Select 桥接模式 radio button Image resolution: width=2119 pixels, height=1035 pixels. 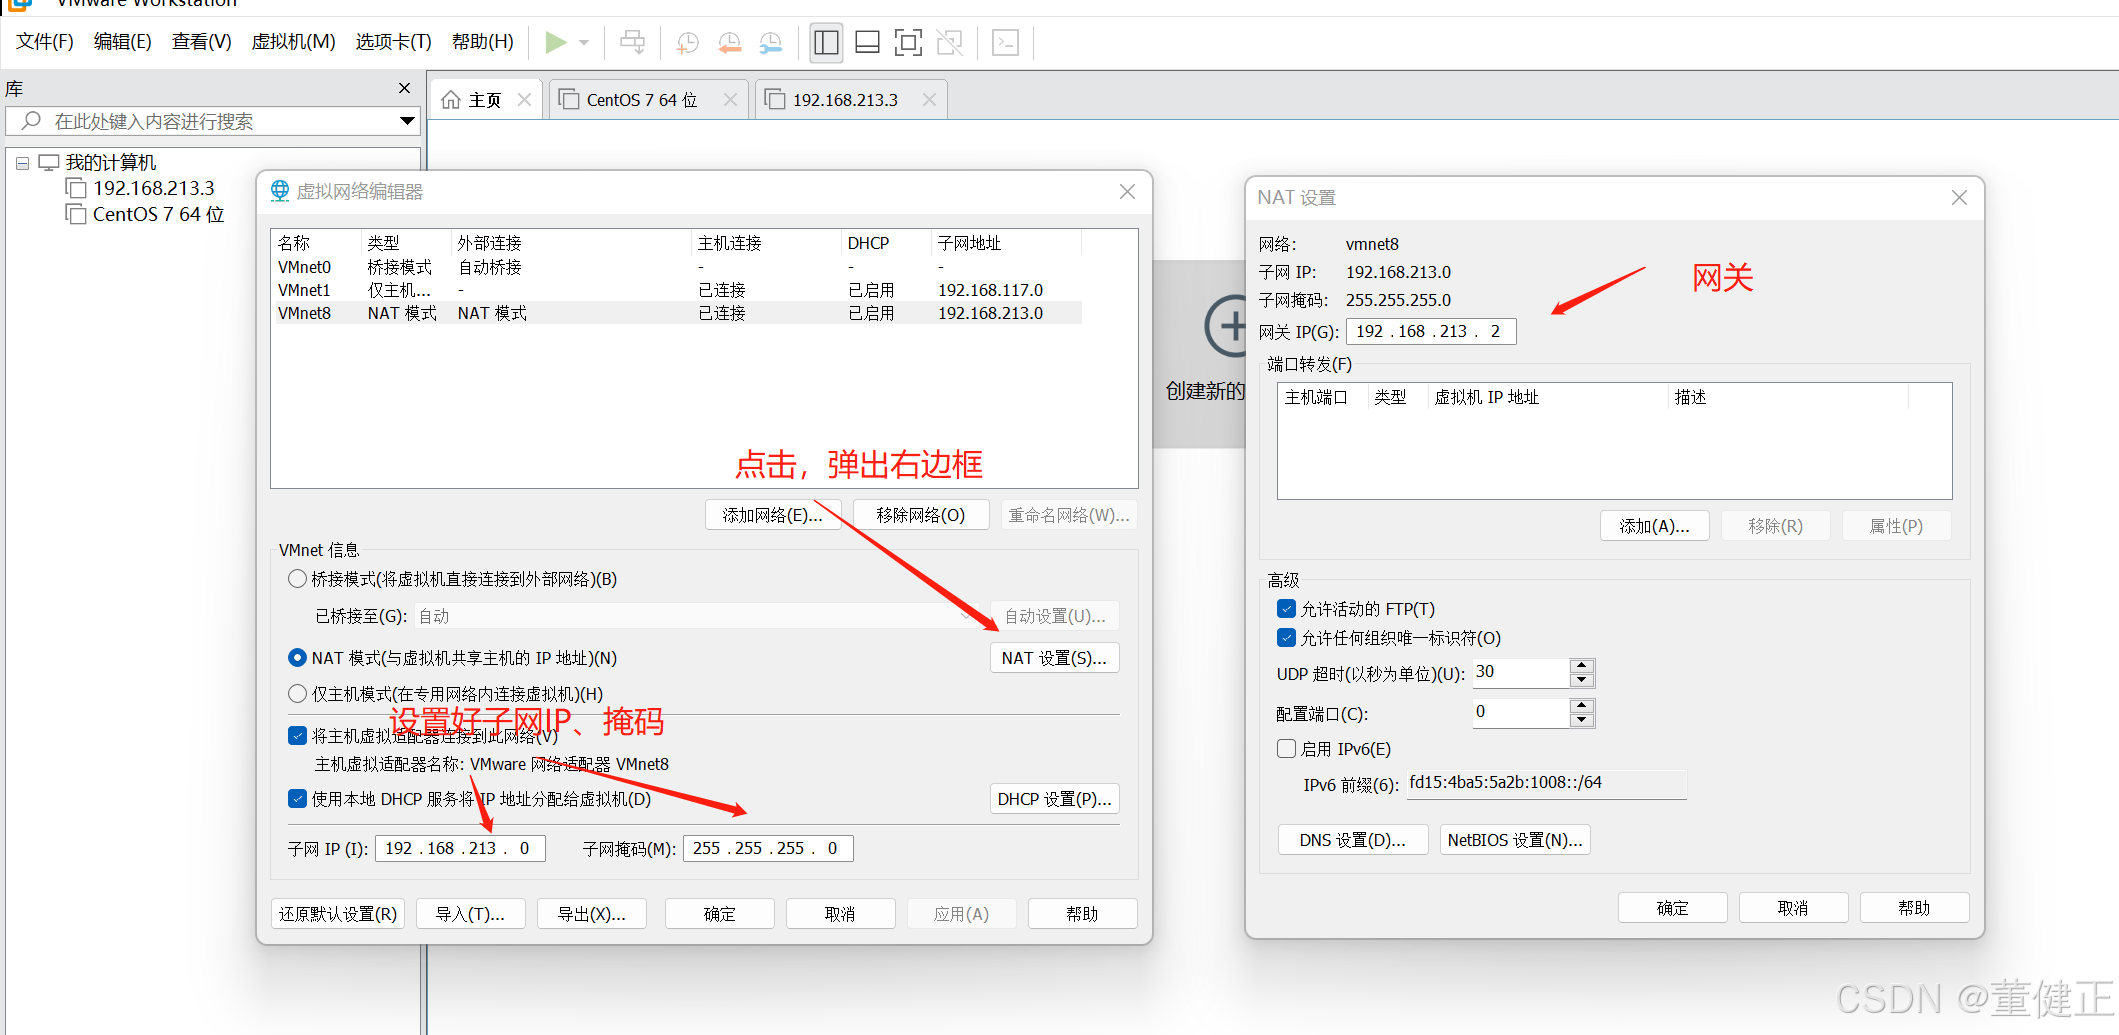(297, 579)
